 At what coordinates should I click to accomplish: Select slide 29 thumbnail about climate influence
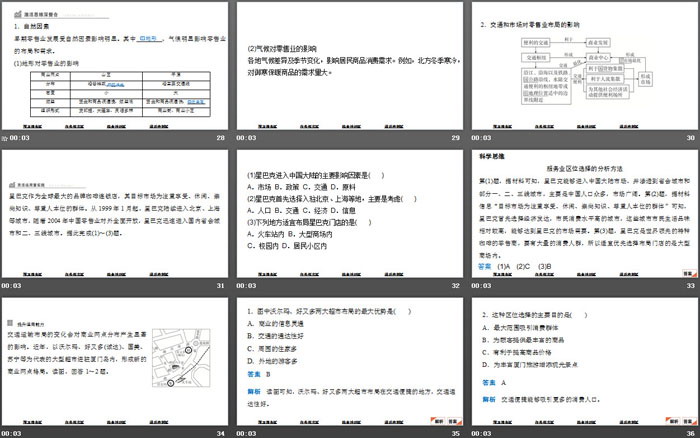[x=350, y=66]
